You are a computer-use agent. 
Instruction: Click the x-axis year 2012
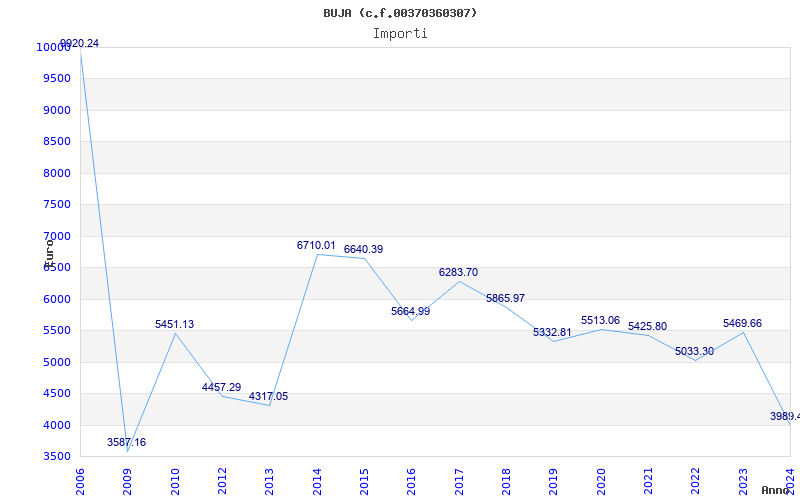point(222,482)
